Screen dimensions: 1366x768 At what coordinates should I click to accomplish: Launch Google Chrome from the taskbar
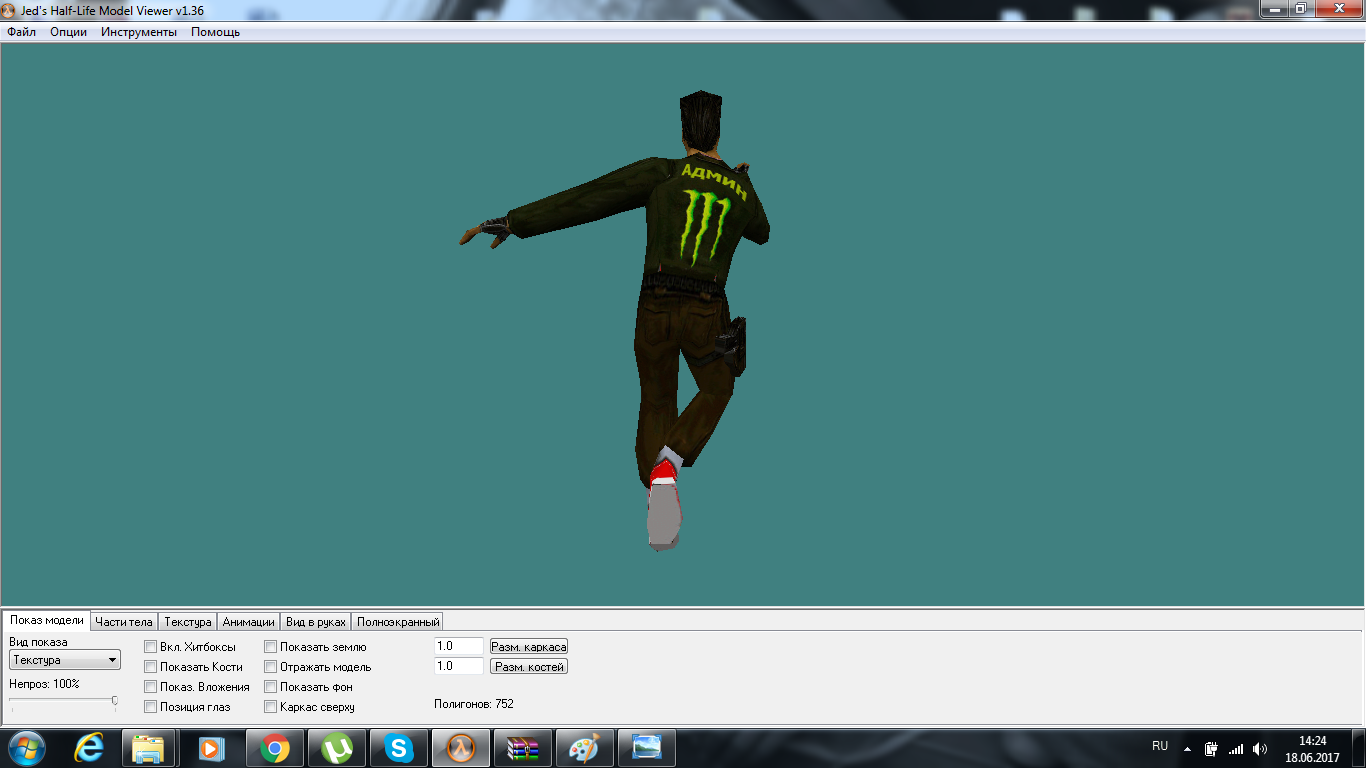pos(275,748)
